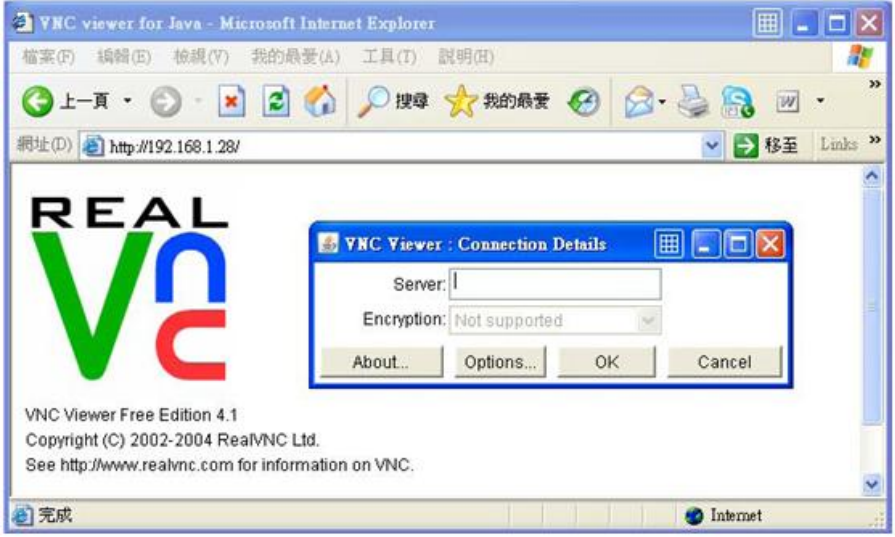Click the Internet zone globe icon
The image size is (895, 537).
[x=694, y=515]
